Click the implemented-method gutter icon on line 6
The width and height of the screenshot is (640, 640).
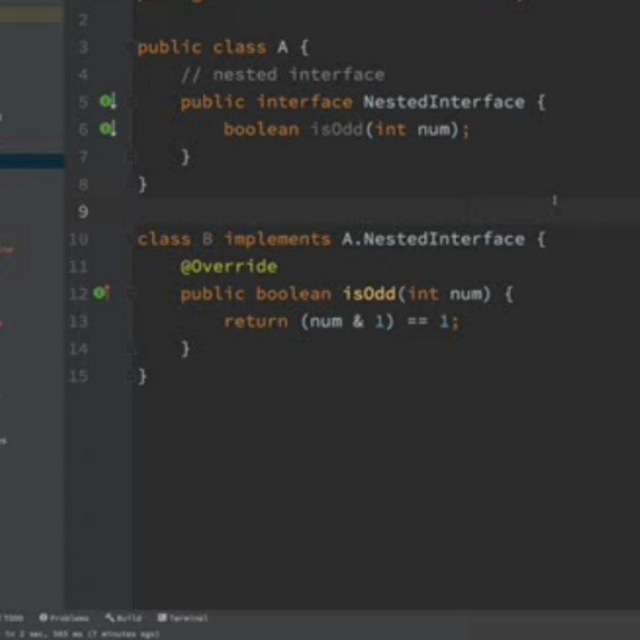pyautogui.click(x=108, y=129)
